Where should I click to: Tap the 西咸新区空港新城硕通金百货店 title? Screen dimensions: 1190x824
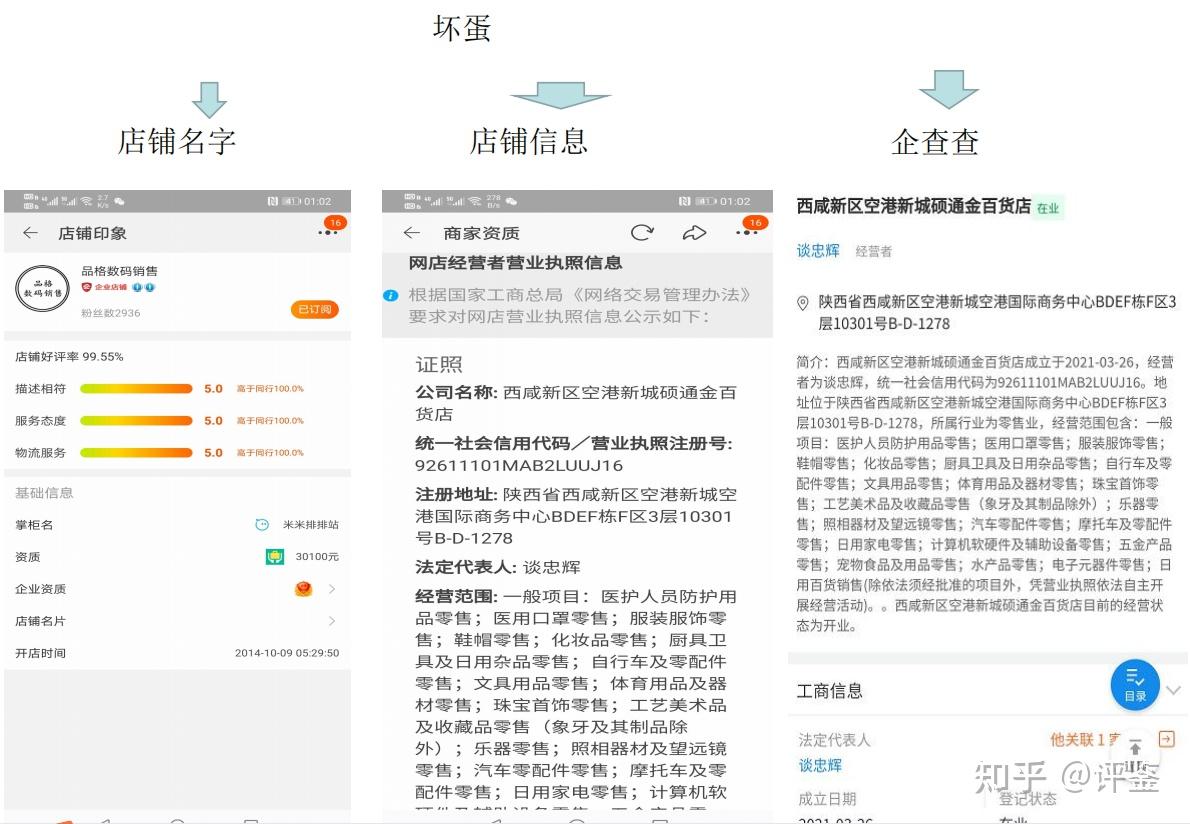(914, 206)
